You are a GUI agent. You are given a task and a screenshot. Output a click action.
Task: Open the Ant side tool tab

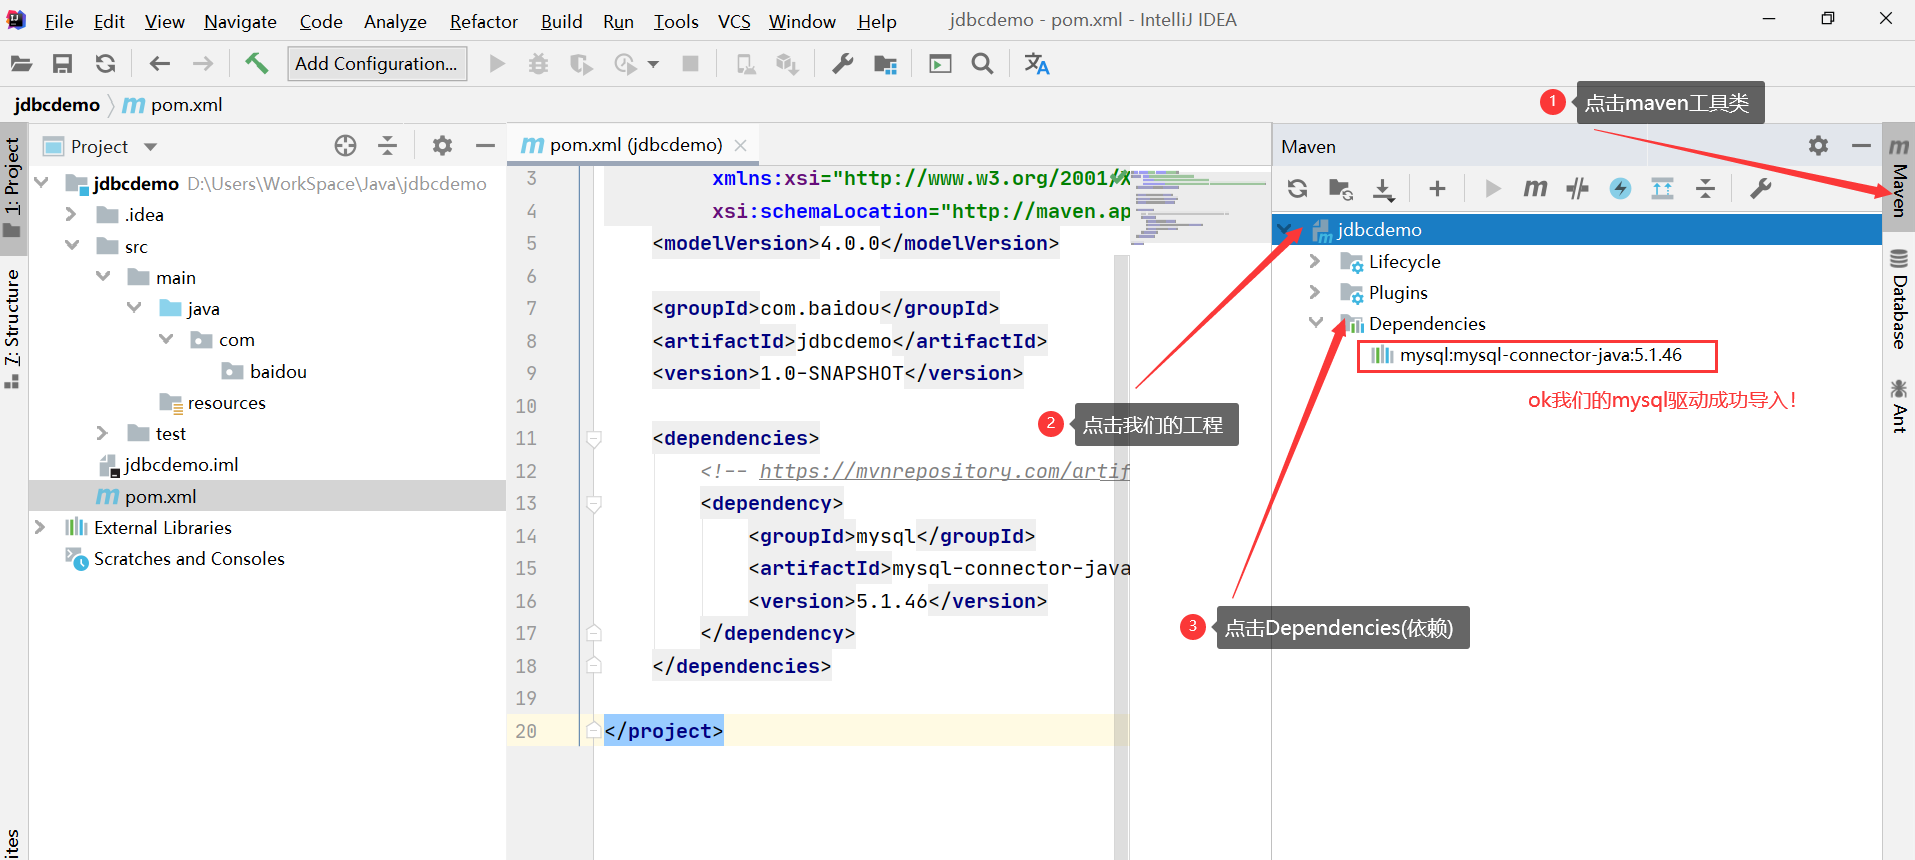coord(1899,405)
